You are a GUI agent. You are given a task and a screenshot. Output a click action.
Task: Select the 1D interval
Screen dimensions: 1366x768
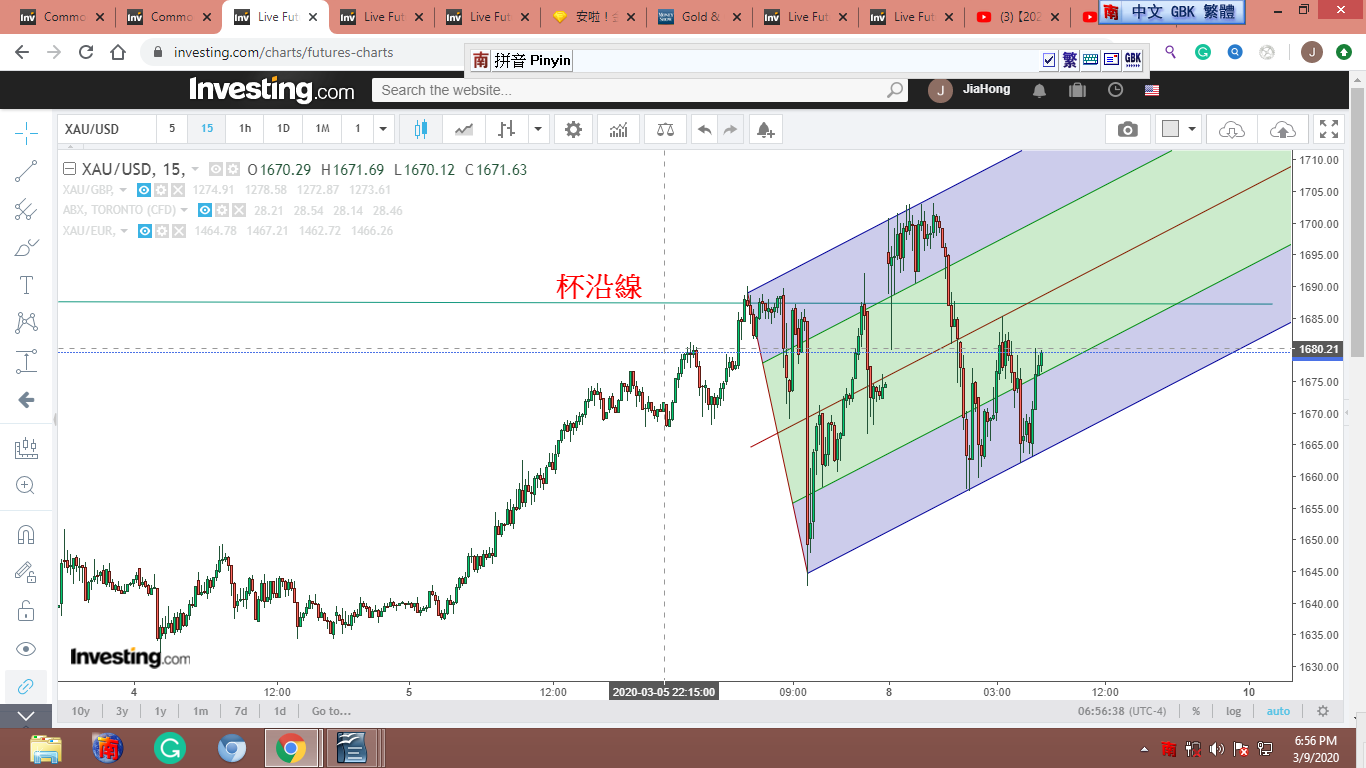[283, 129]
